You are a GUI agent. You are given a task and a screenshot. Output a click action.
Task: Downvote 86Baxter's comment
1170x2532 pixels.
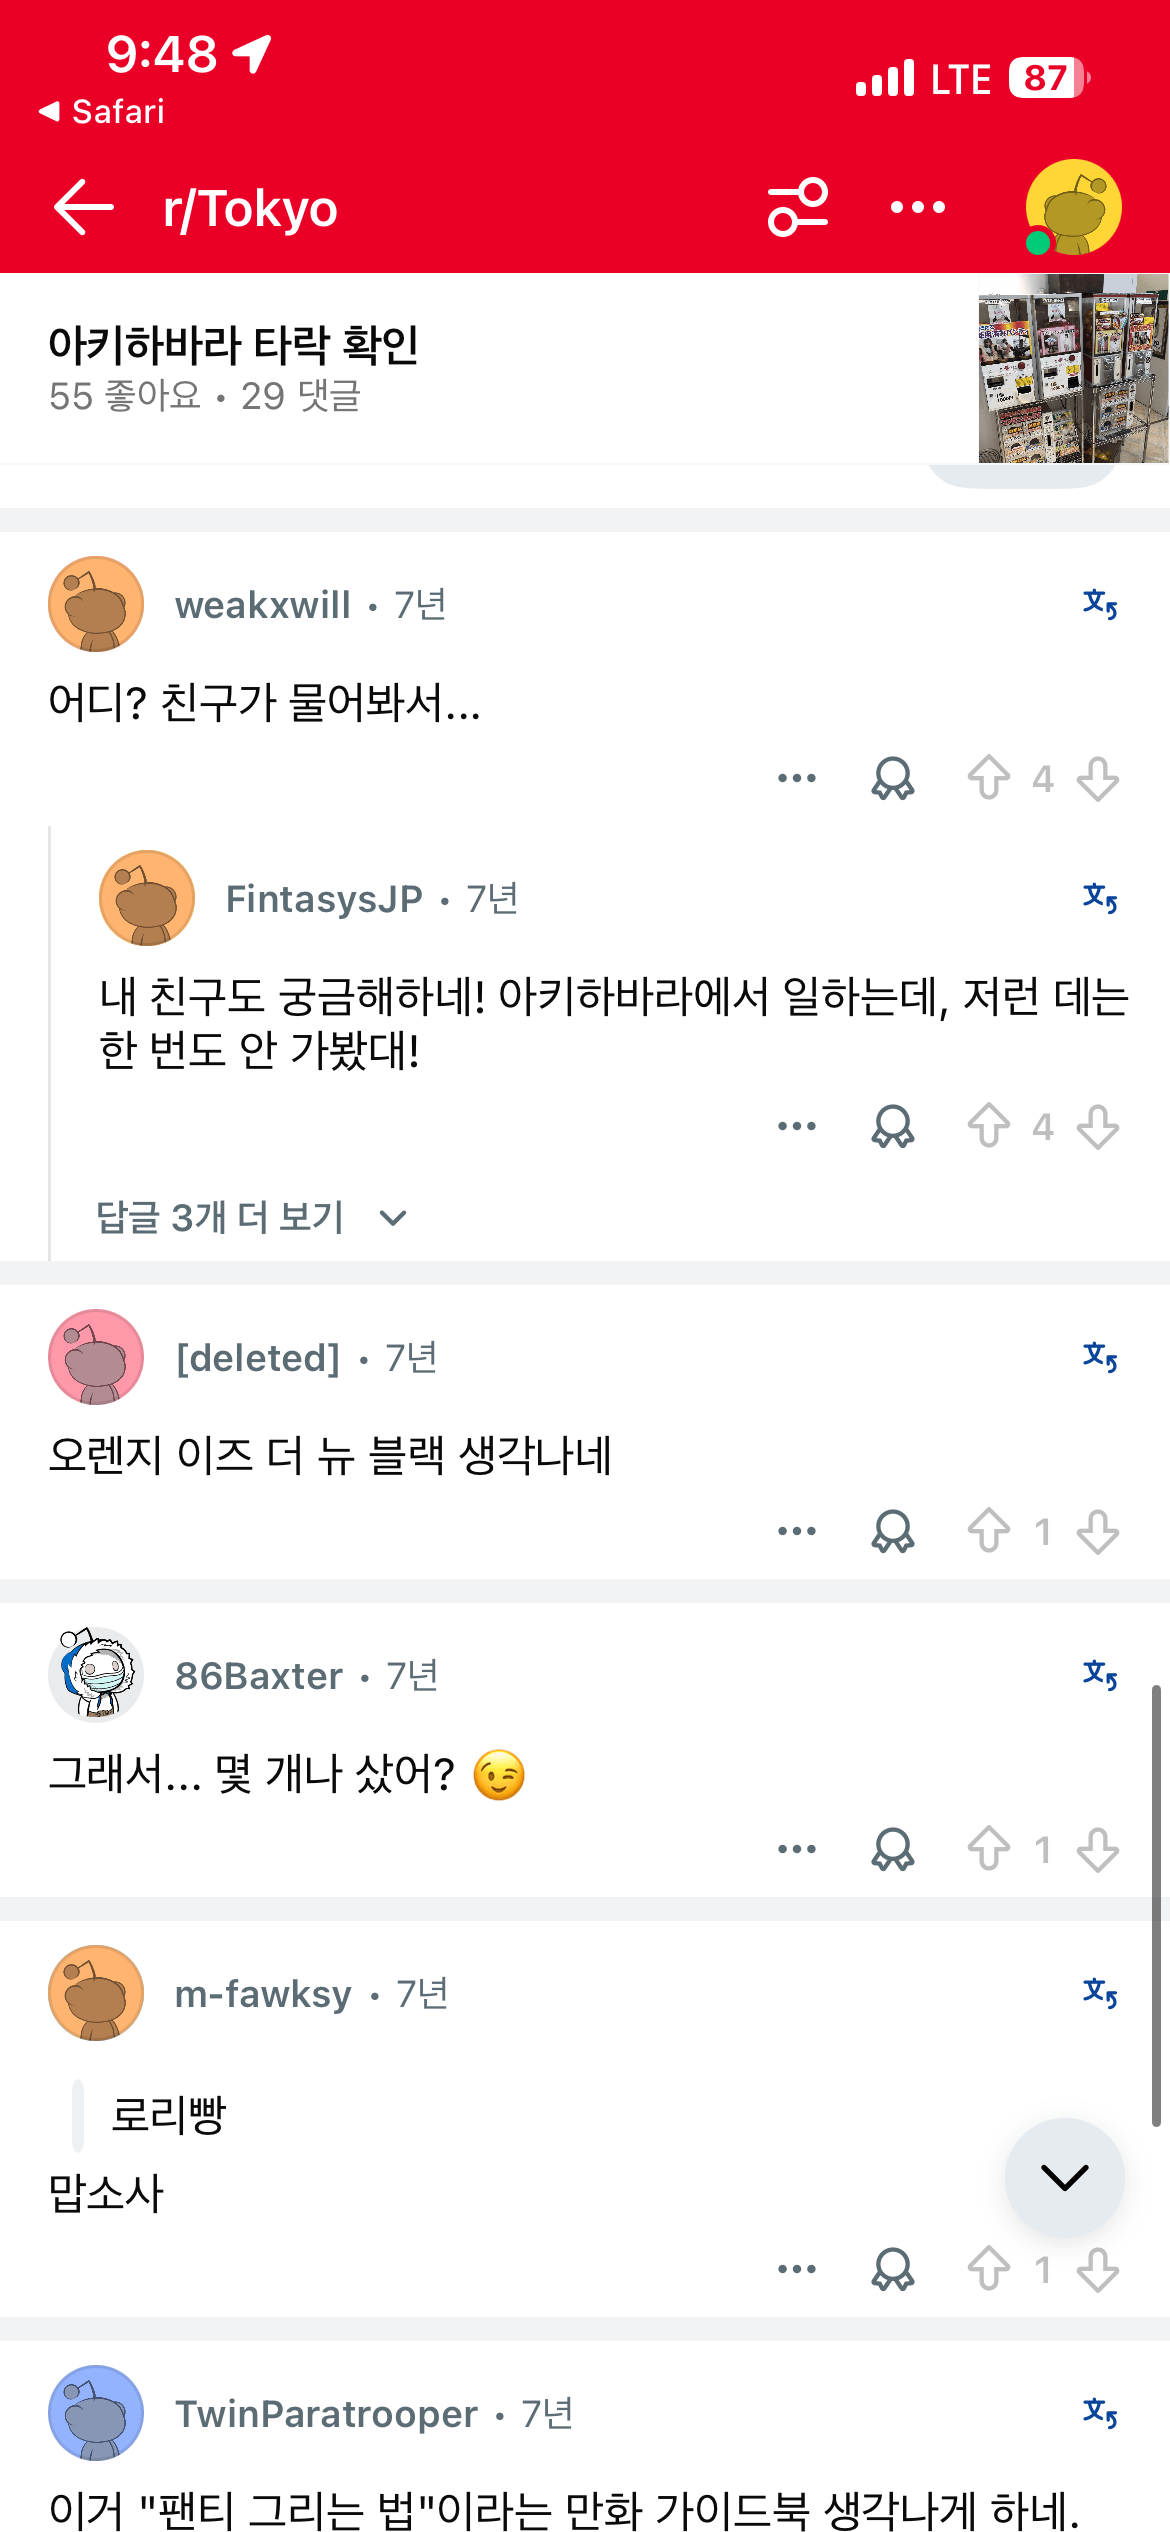coord(1098,1849)
